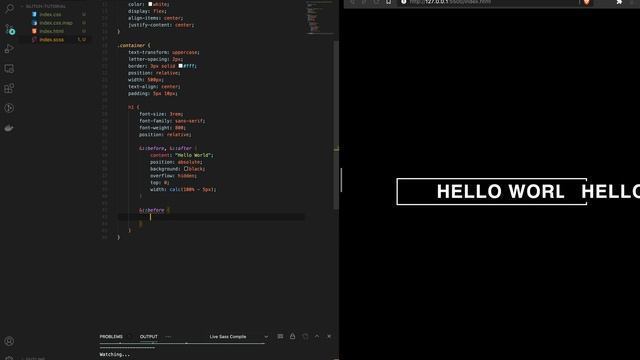This screenshot has width=640, height=360.
Task: Open the panel tabs overflow ellipsis
Action: [168, 337]
